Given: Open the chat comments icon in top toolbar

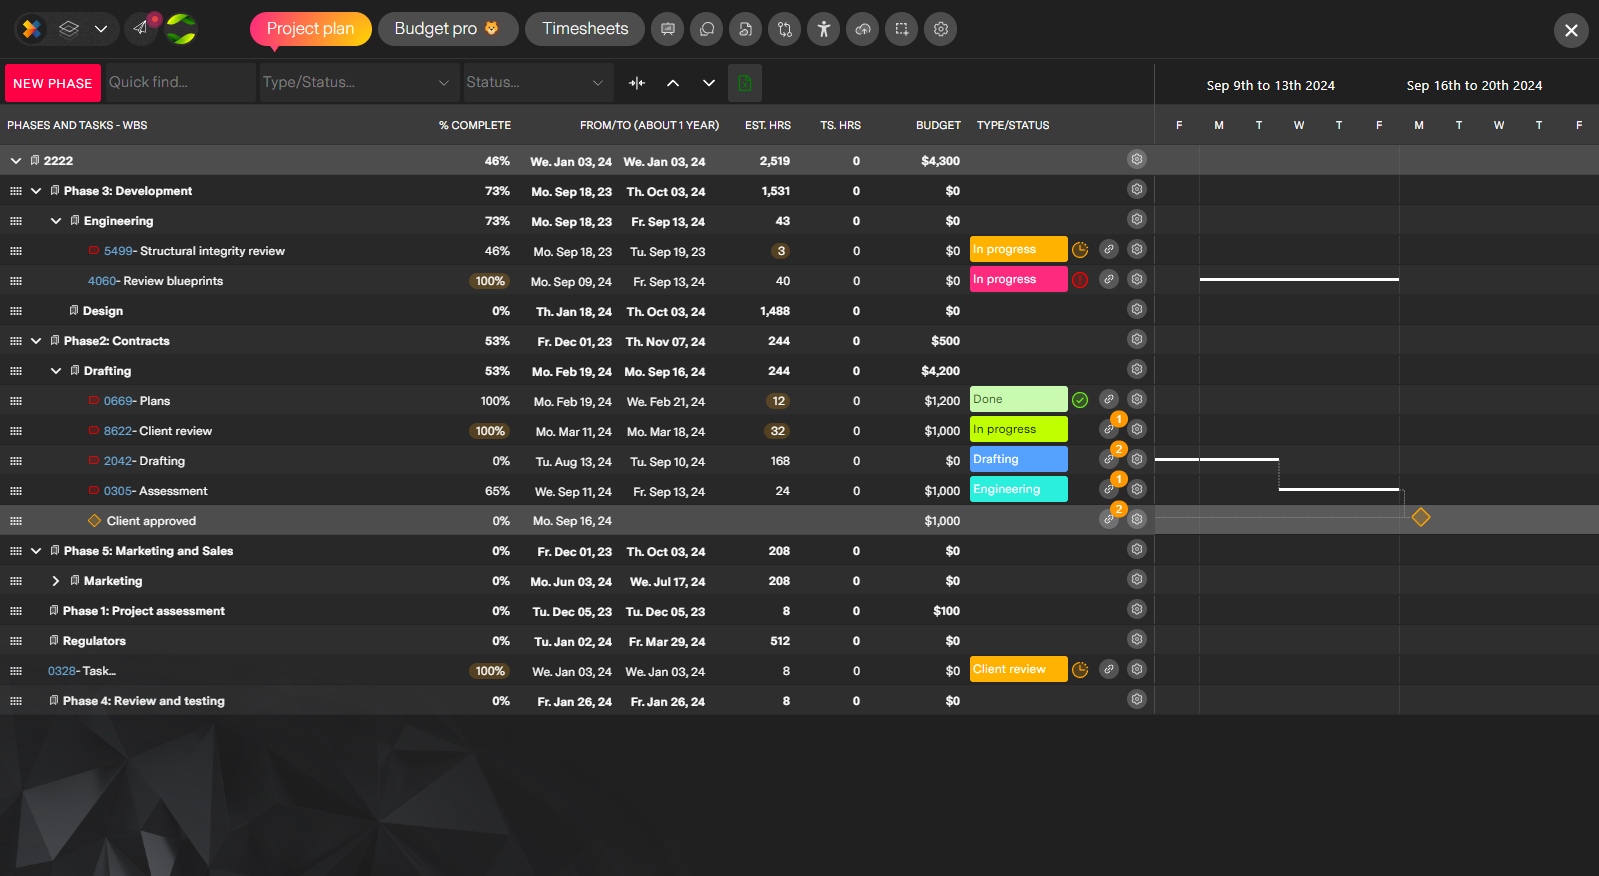Looking at the screenshot, I should (707, 29).
